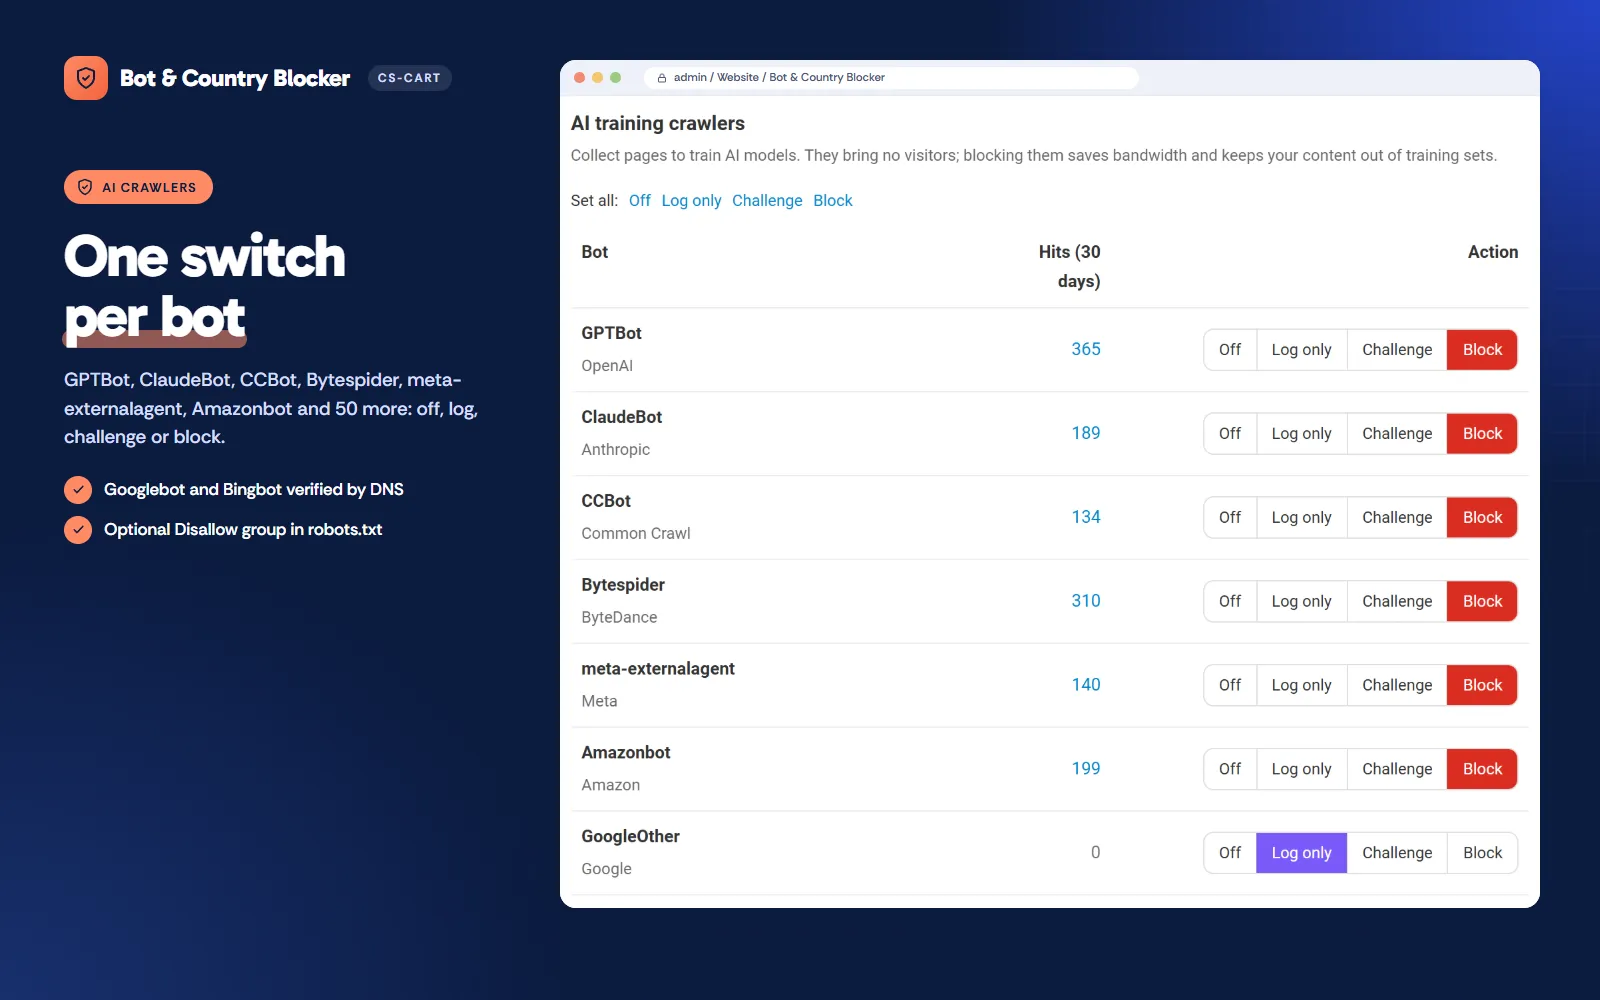Set all bots to Log only
Screen dimensions: 1600x1000
[x=691, y=201]
